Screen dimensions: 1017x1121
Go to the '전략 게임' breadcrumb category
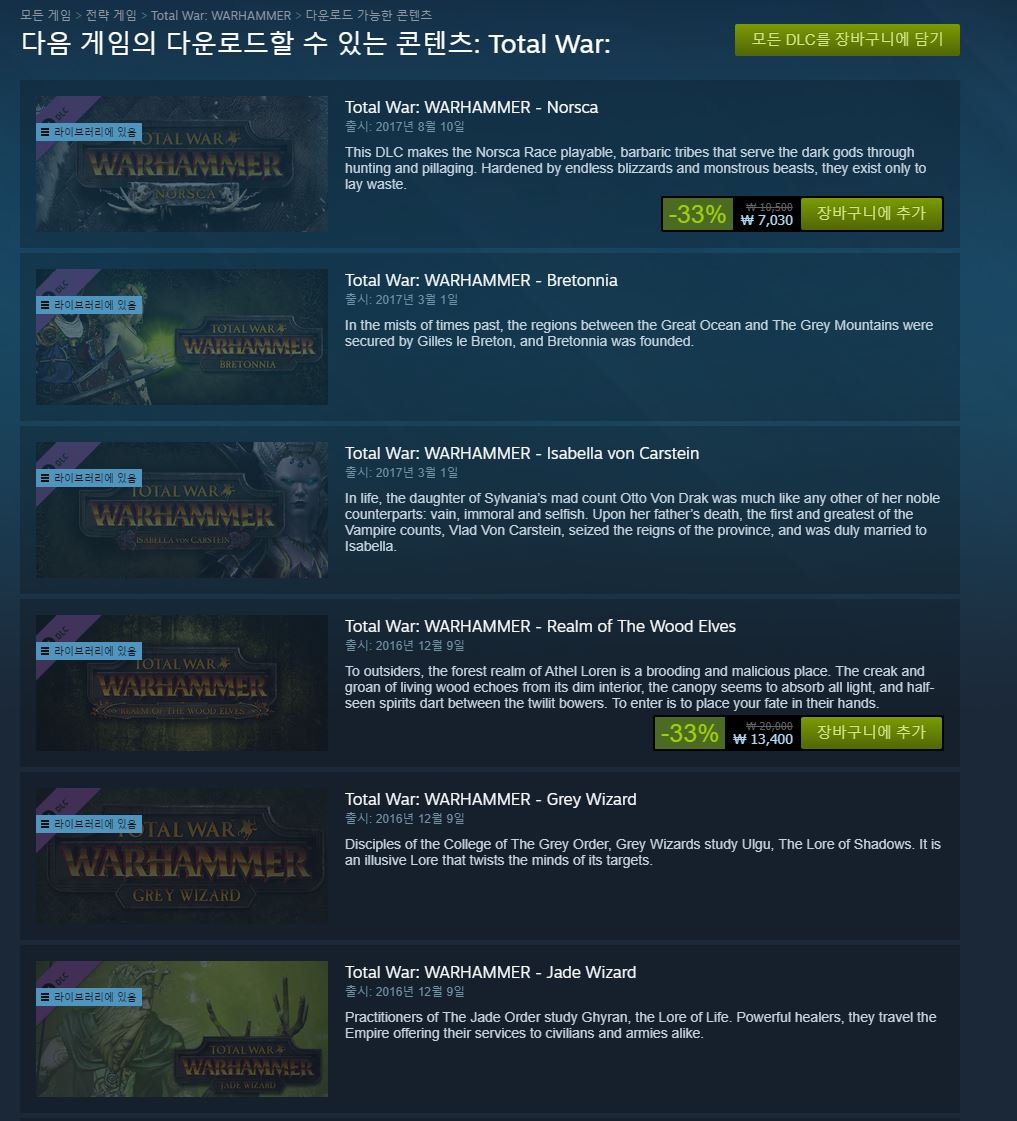111,15
